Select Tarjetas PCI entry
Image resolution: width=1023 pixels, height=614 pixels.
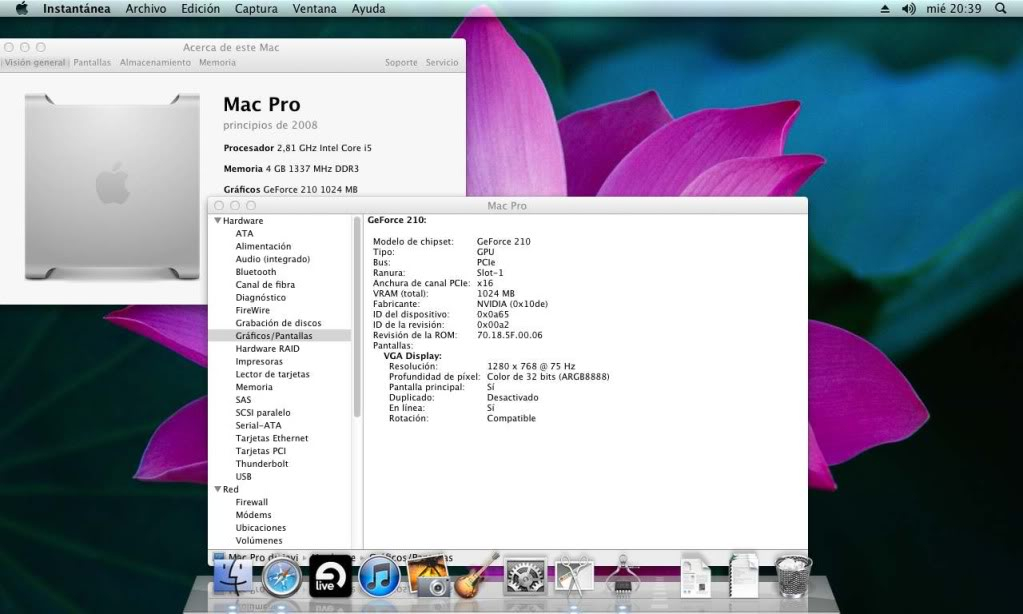[x=260, y=451]
